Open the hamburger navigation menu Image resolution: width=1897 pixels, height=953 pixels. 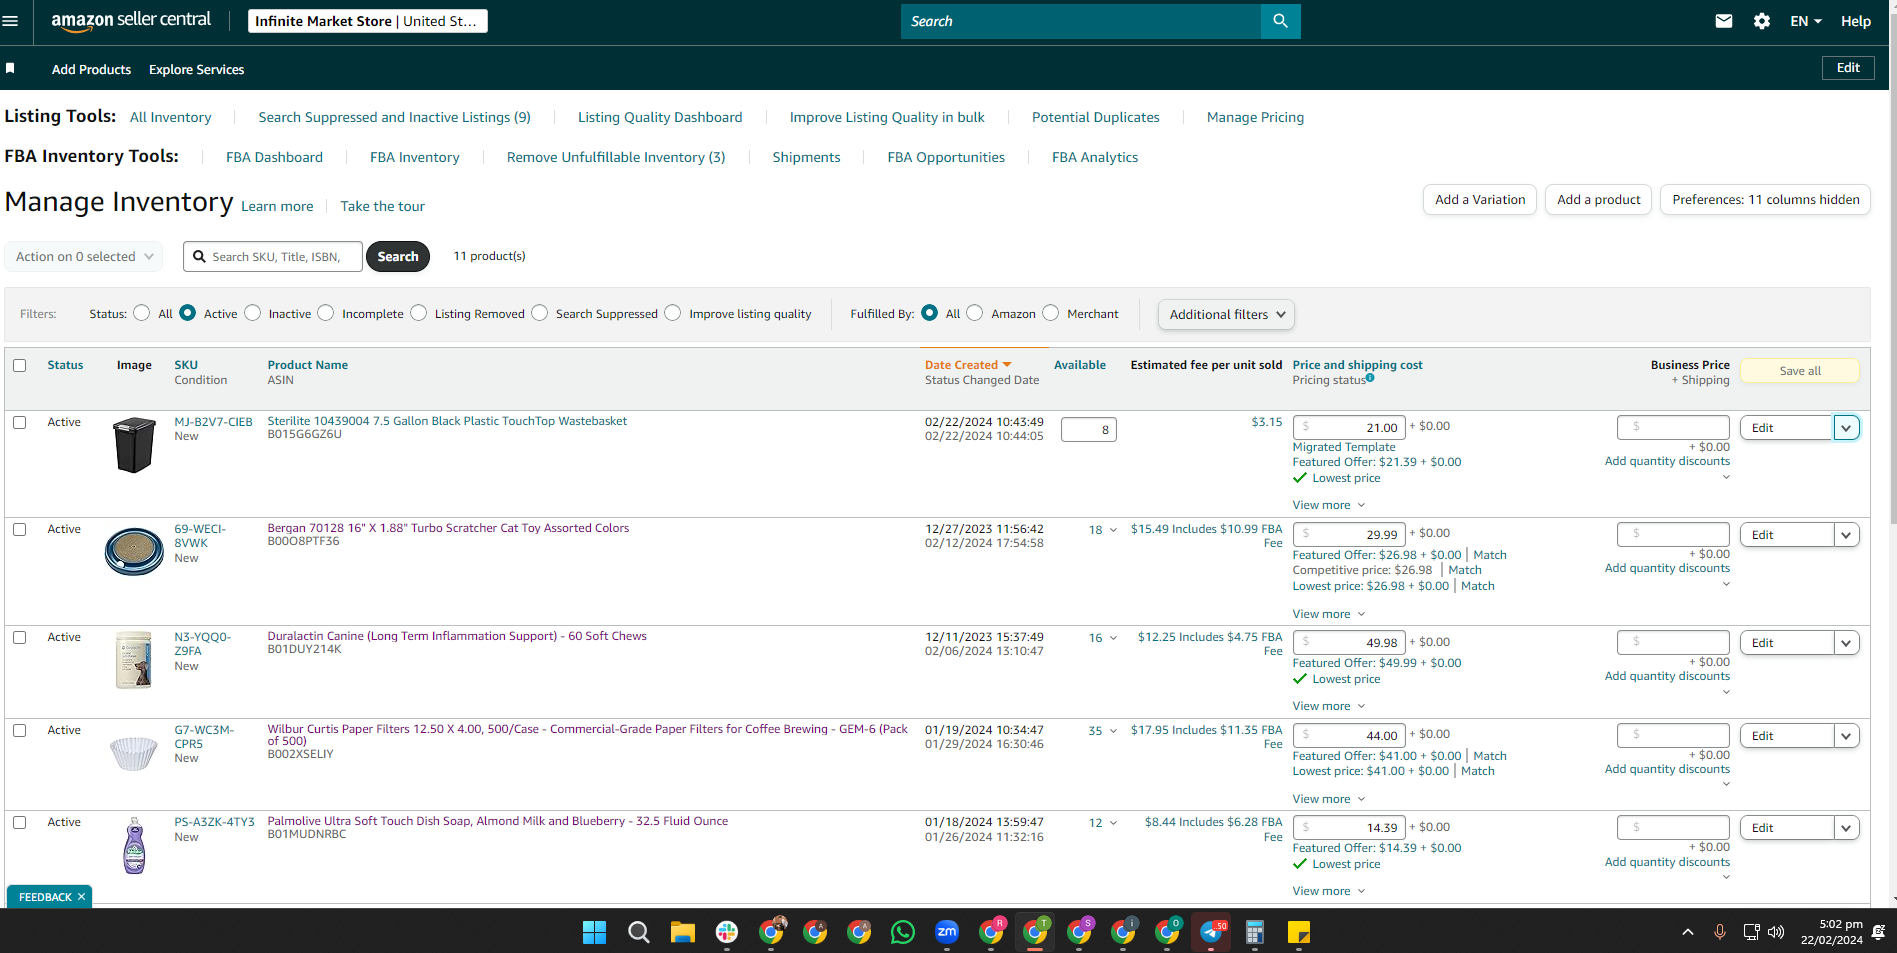coord(11,21)
